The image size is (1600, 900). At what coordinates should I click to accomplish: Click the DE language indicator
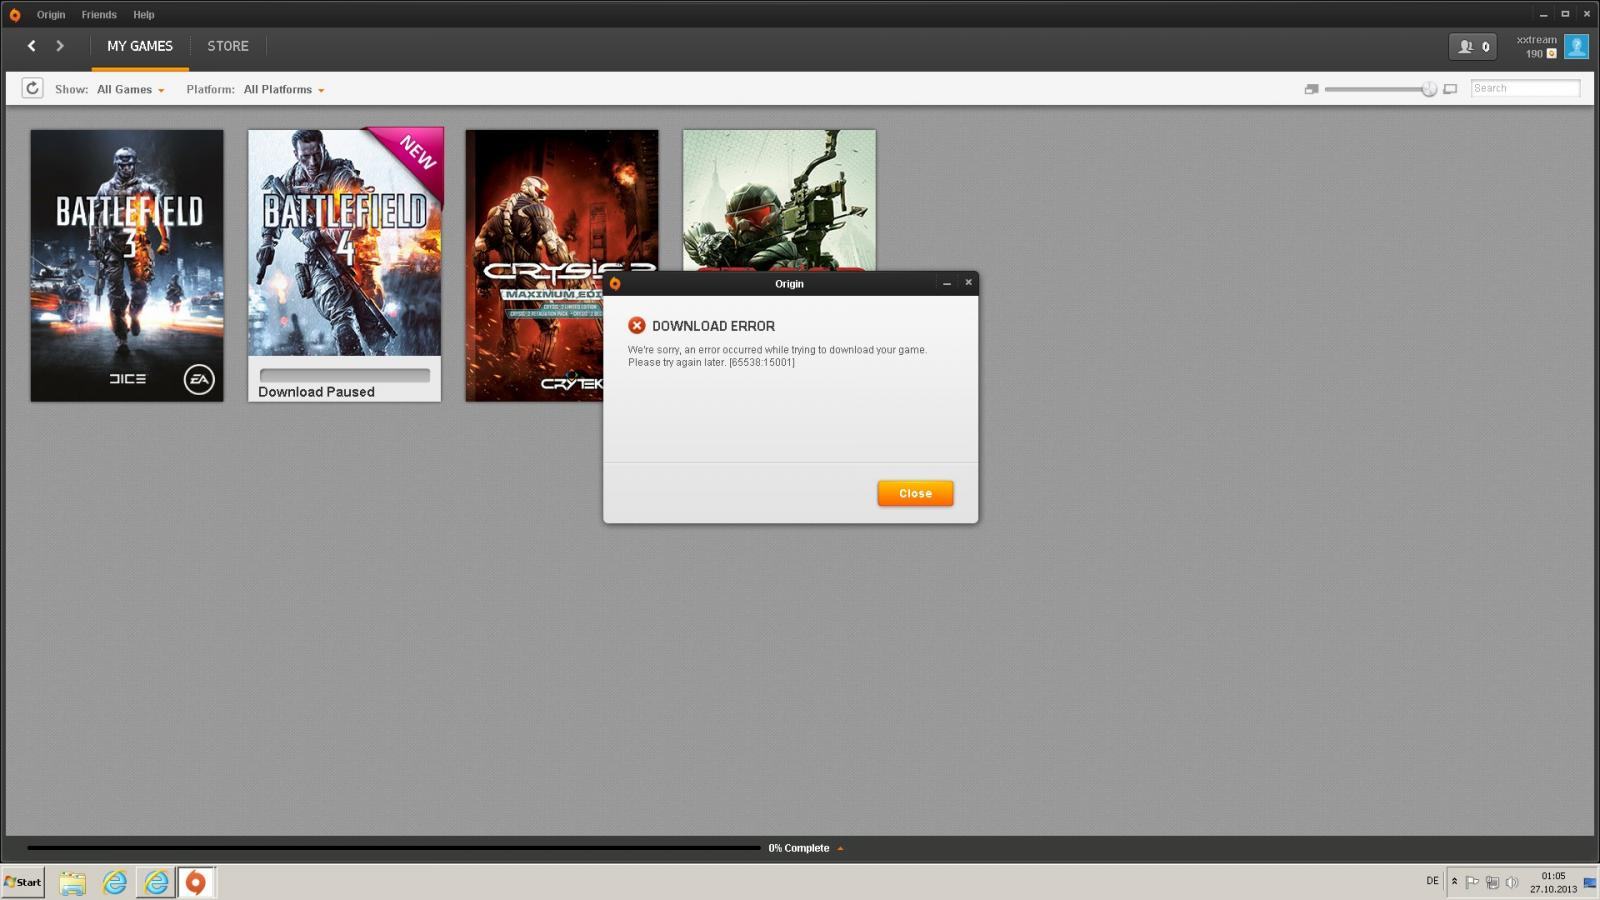(1432, 881)
